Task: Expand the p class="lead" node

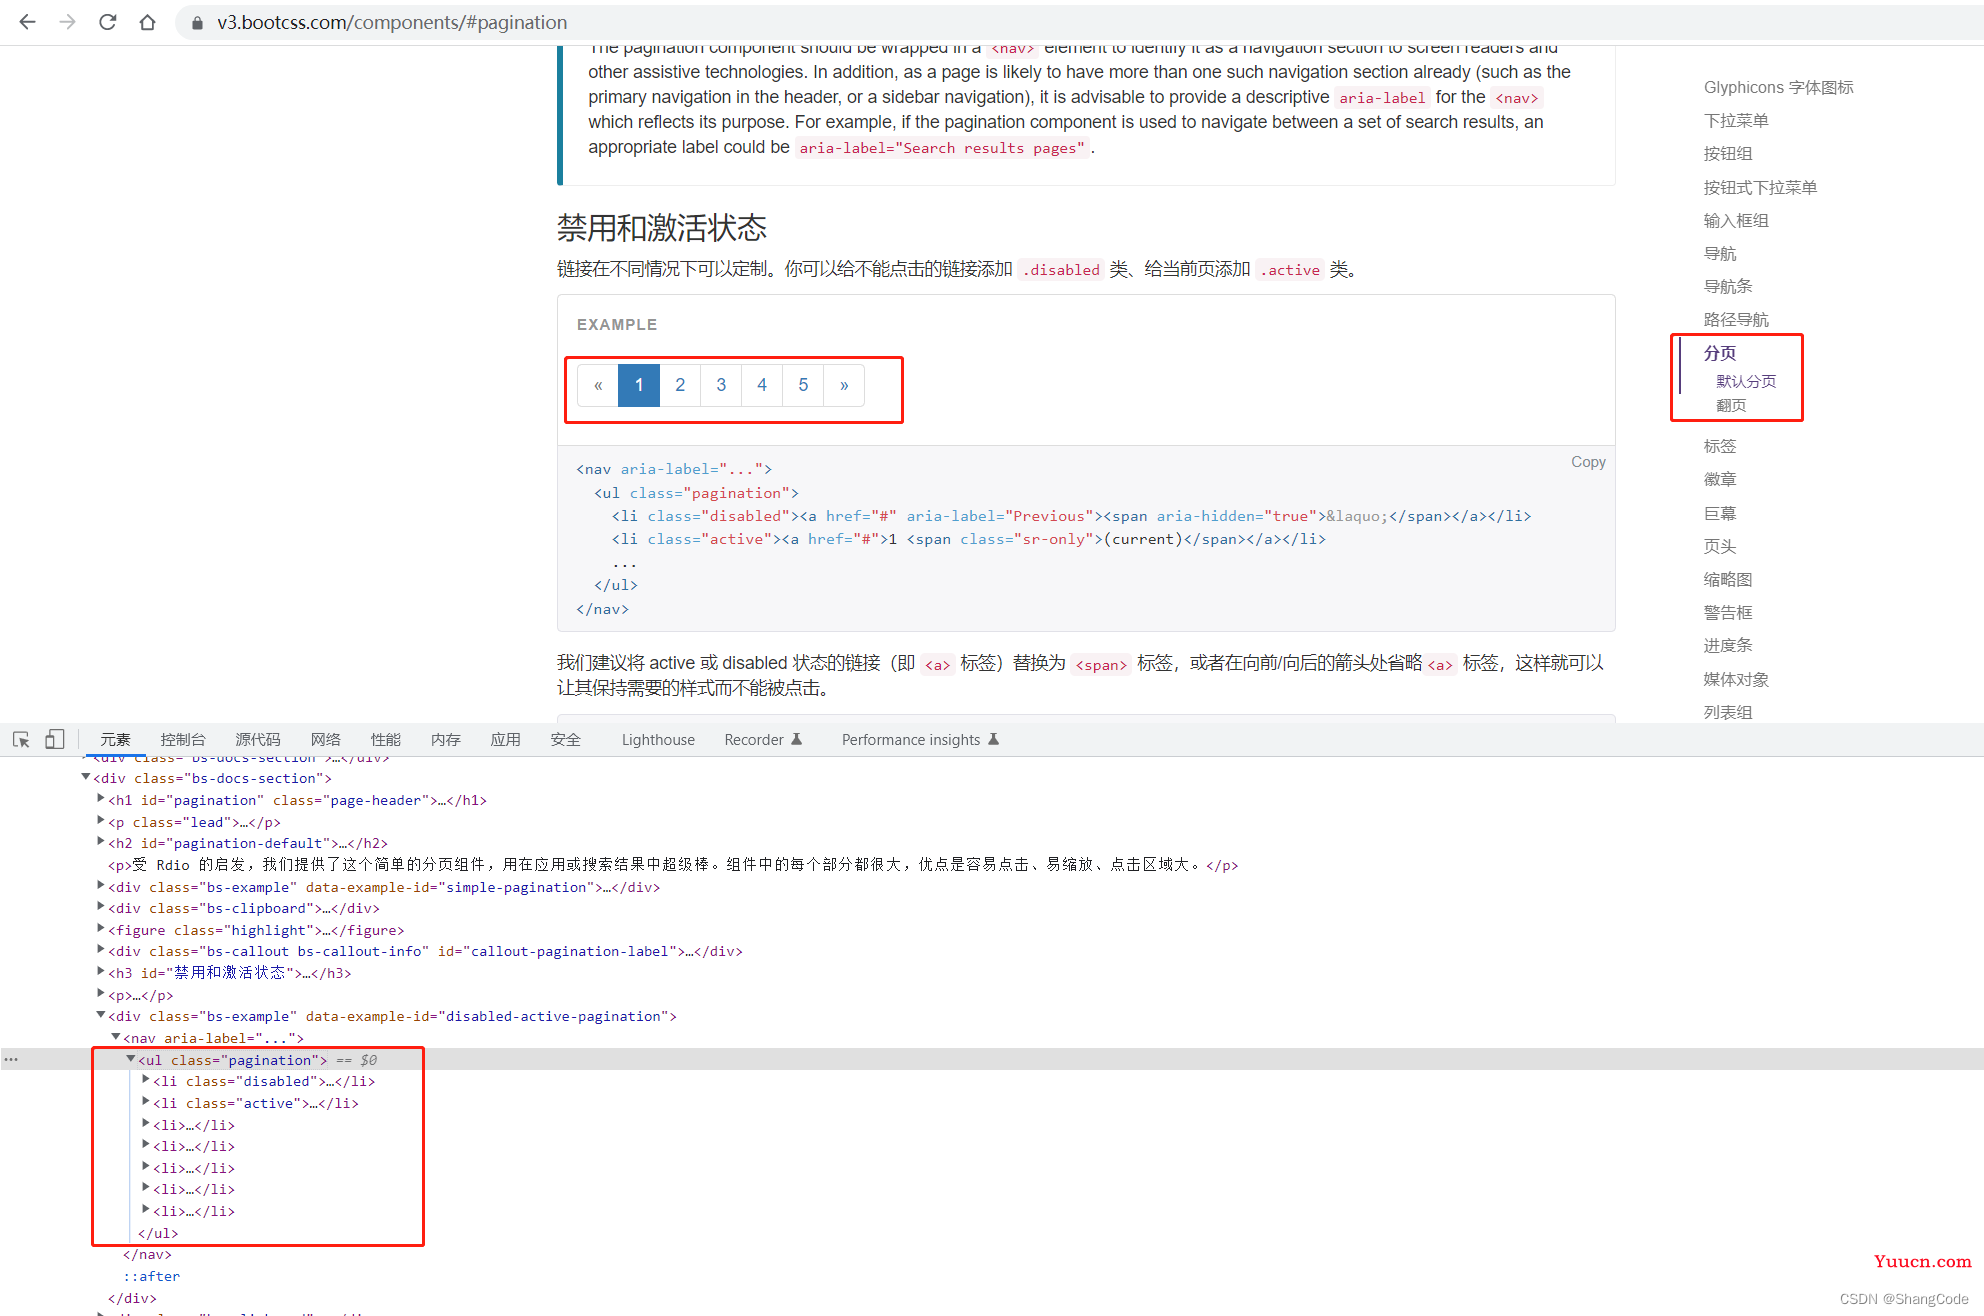Action: [101, 821]
